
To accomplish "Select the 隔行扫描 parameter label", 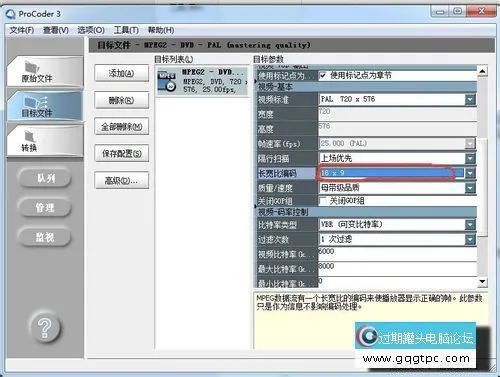I will (287, 158).
